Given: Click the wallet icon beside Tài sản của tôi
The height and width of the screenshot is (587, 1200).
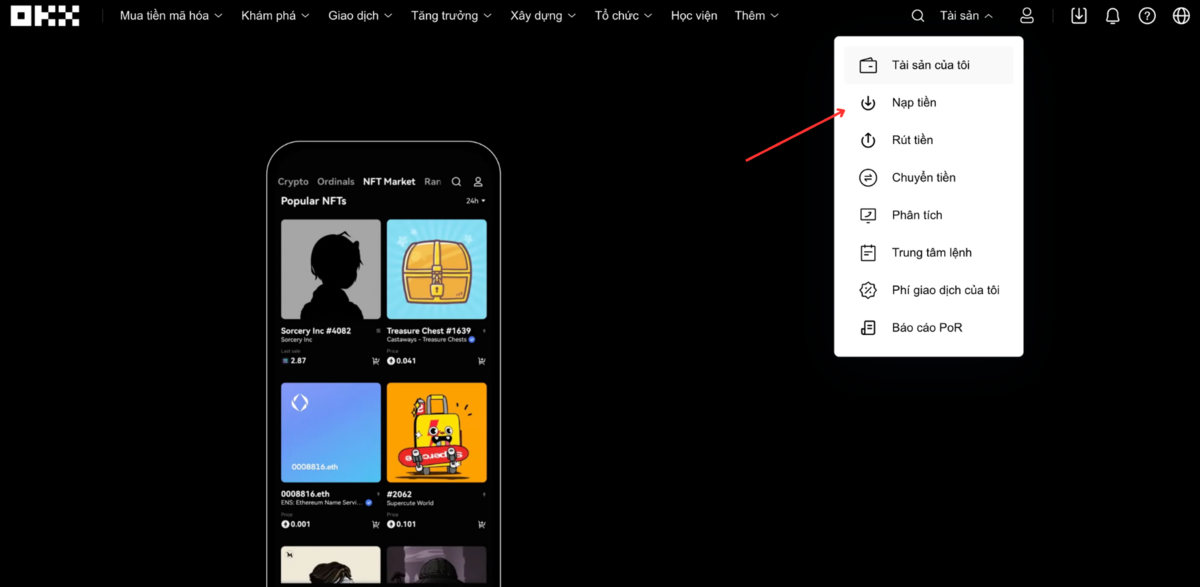Looking at the screenshot, I should [x=868, y=65].
